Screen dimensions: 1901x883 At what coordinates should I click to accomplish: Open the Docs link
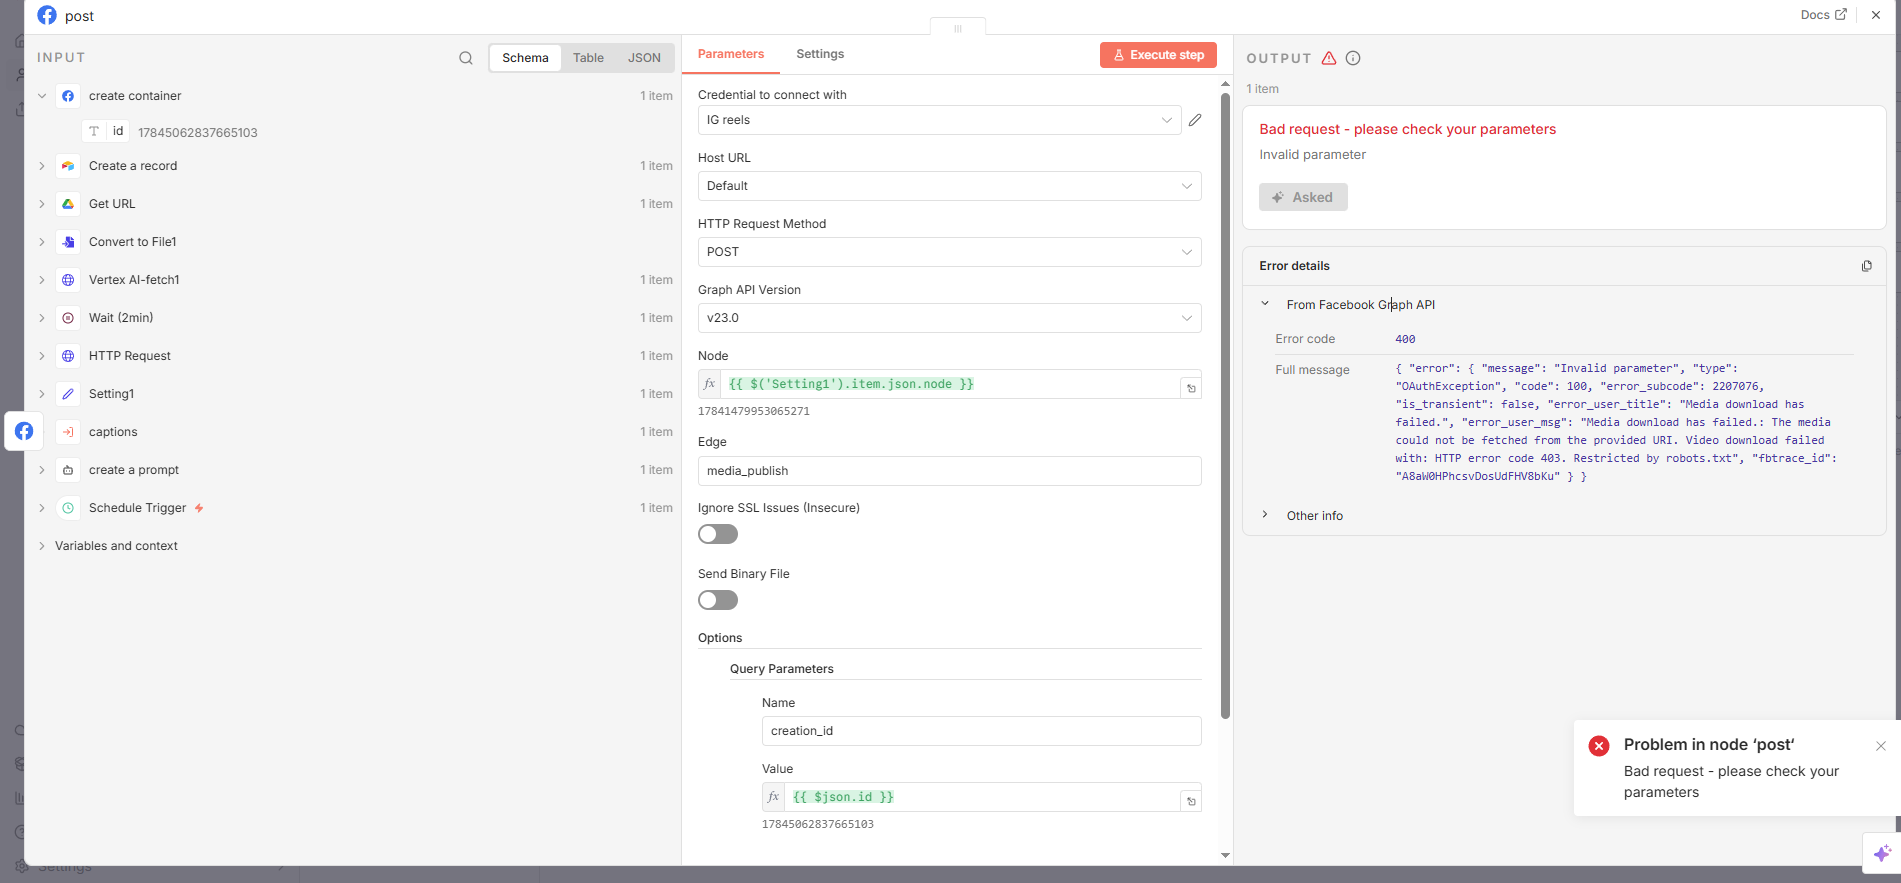click(1823, 15)
